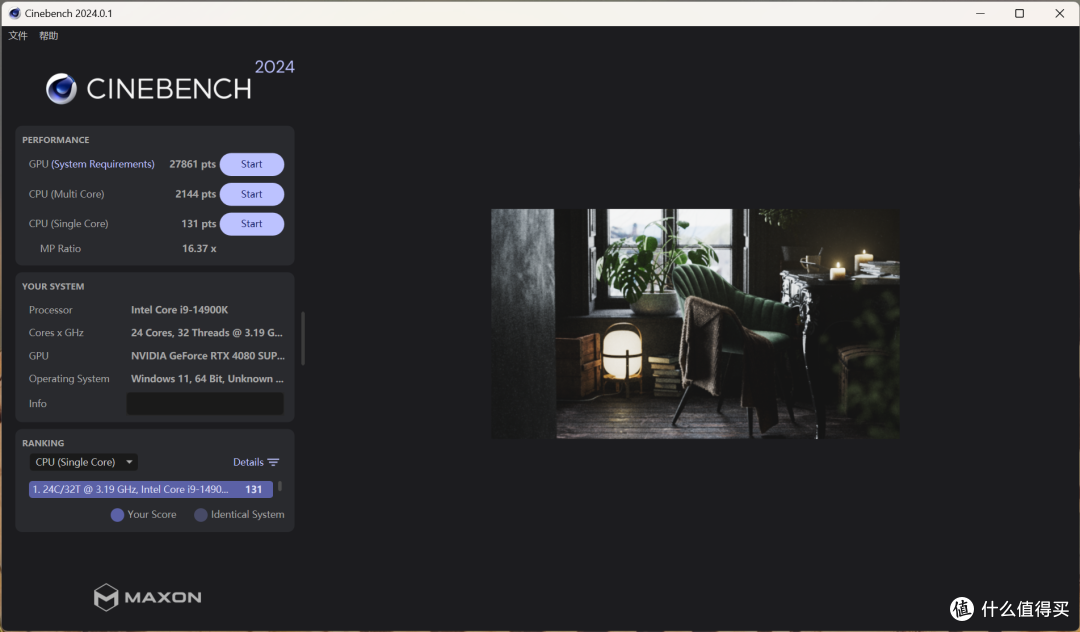The image size is (1080, 632).
Task: Close the Cinebench window
Action: 1059,13
